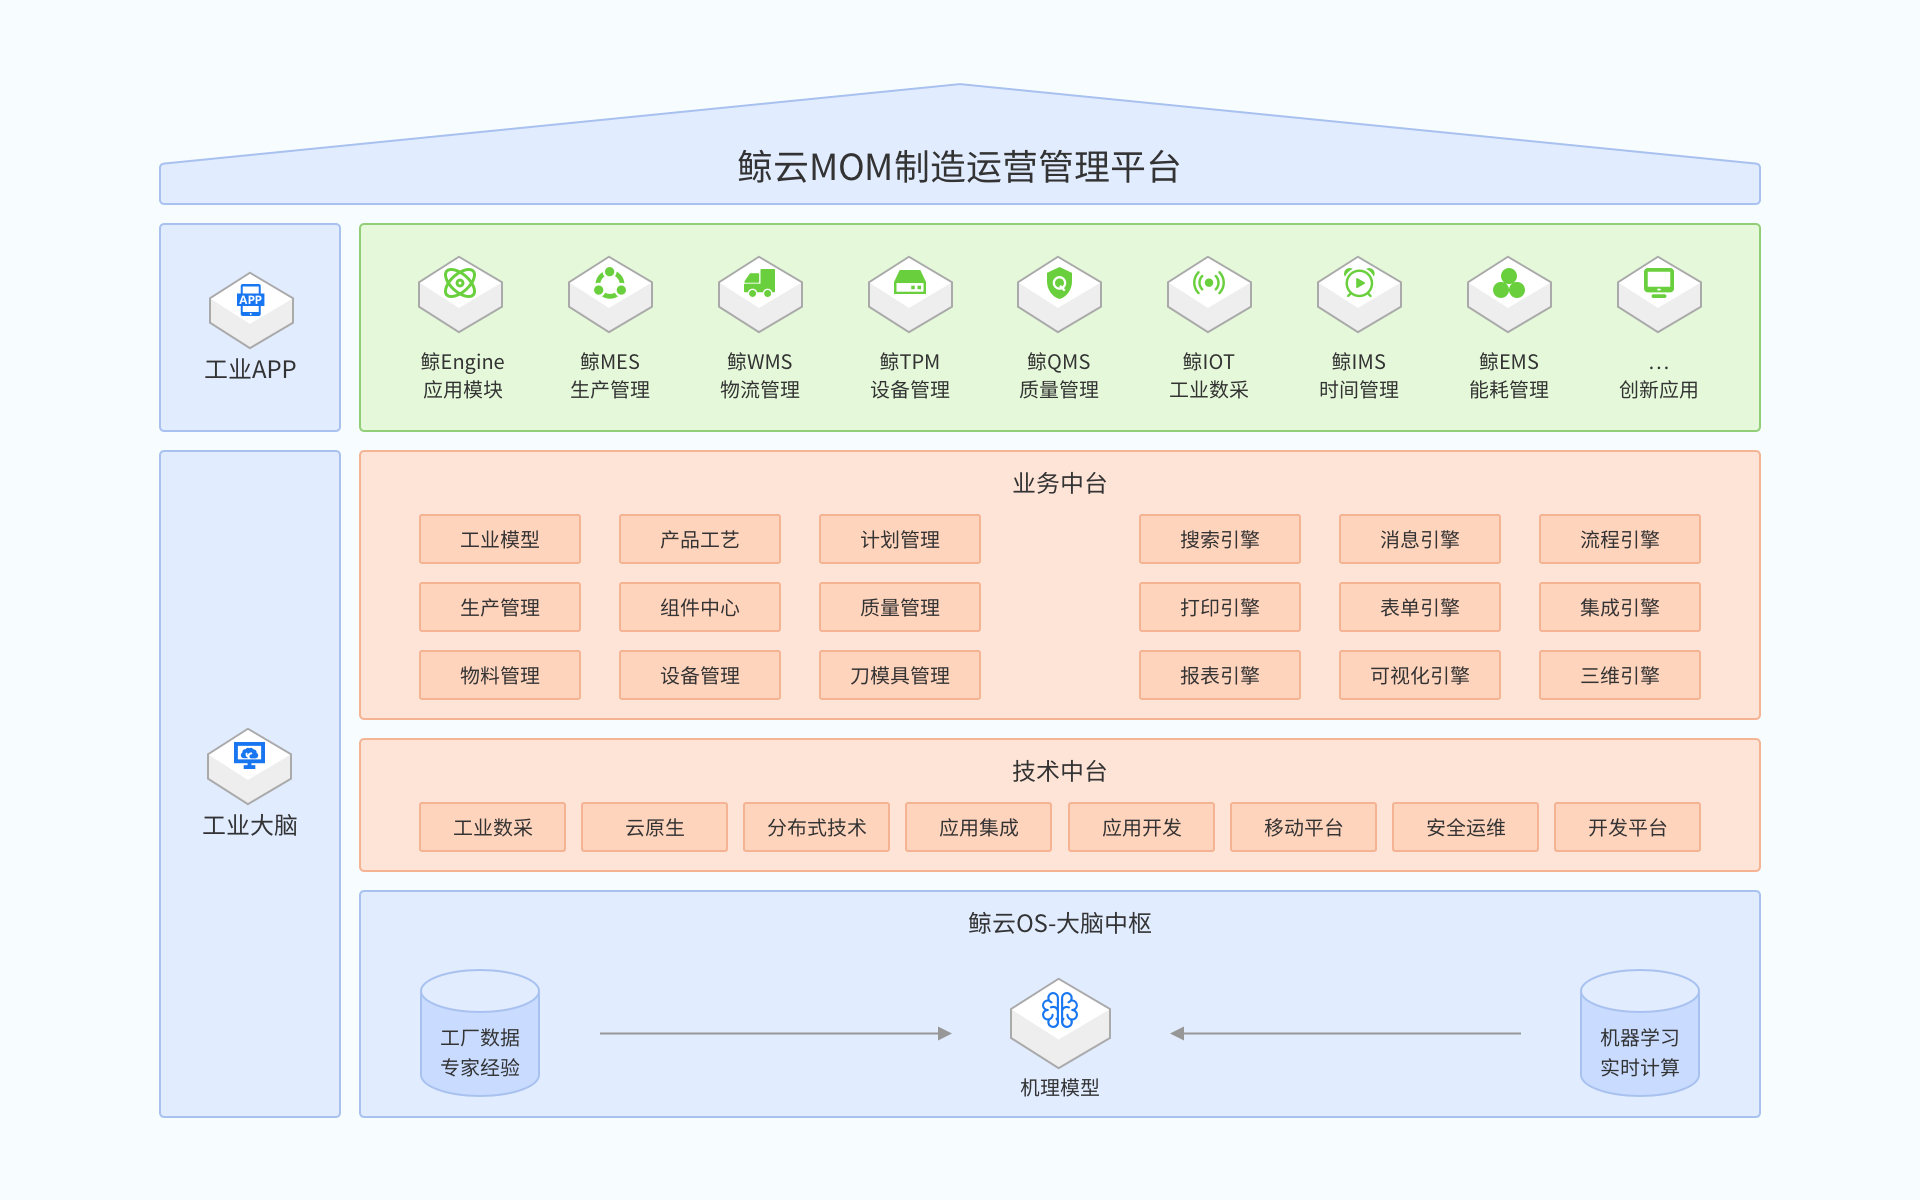Open the 鲸TPM device icon
Viewport: 1920px width, 1200px height.
point(910,294)
